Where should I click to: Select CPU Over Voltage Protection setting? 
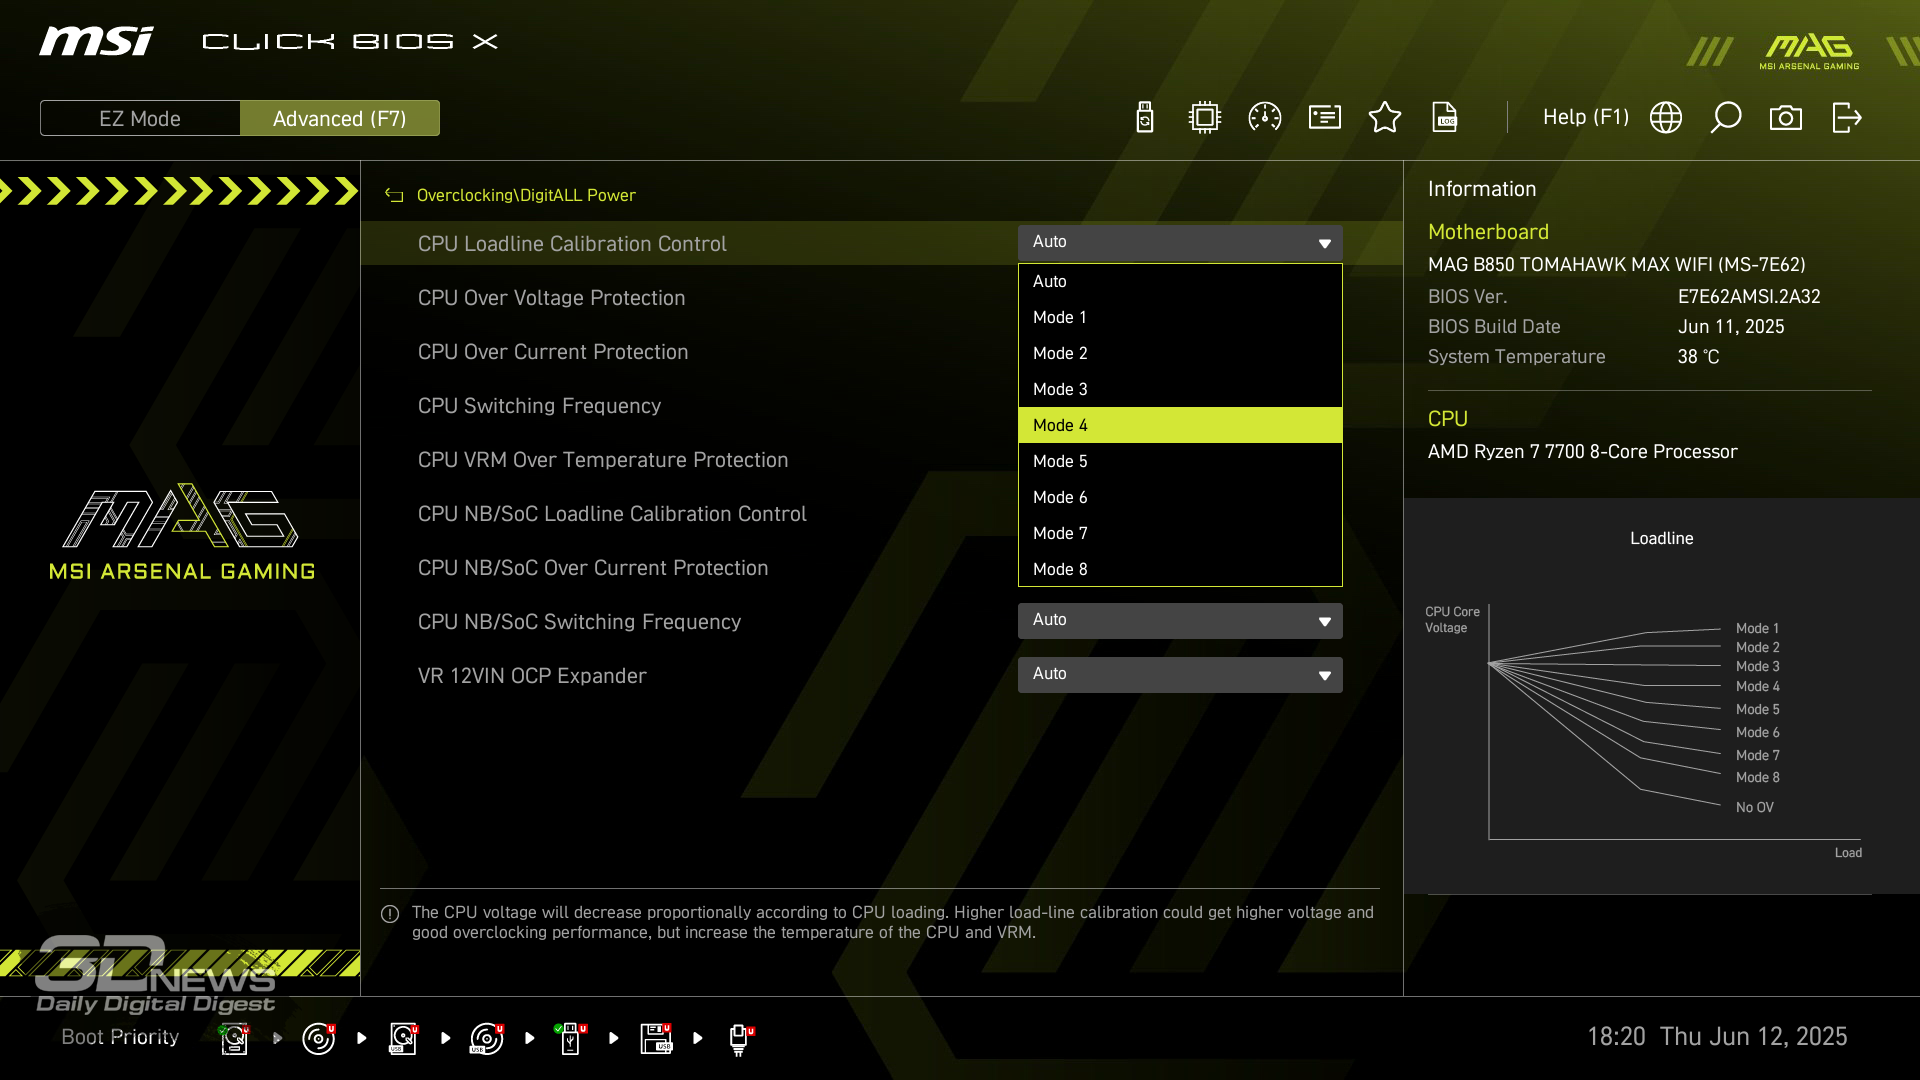[551, 298]
